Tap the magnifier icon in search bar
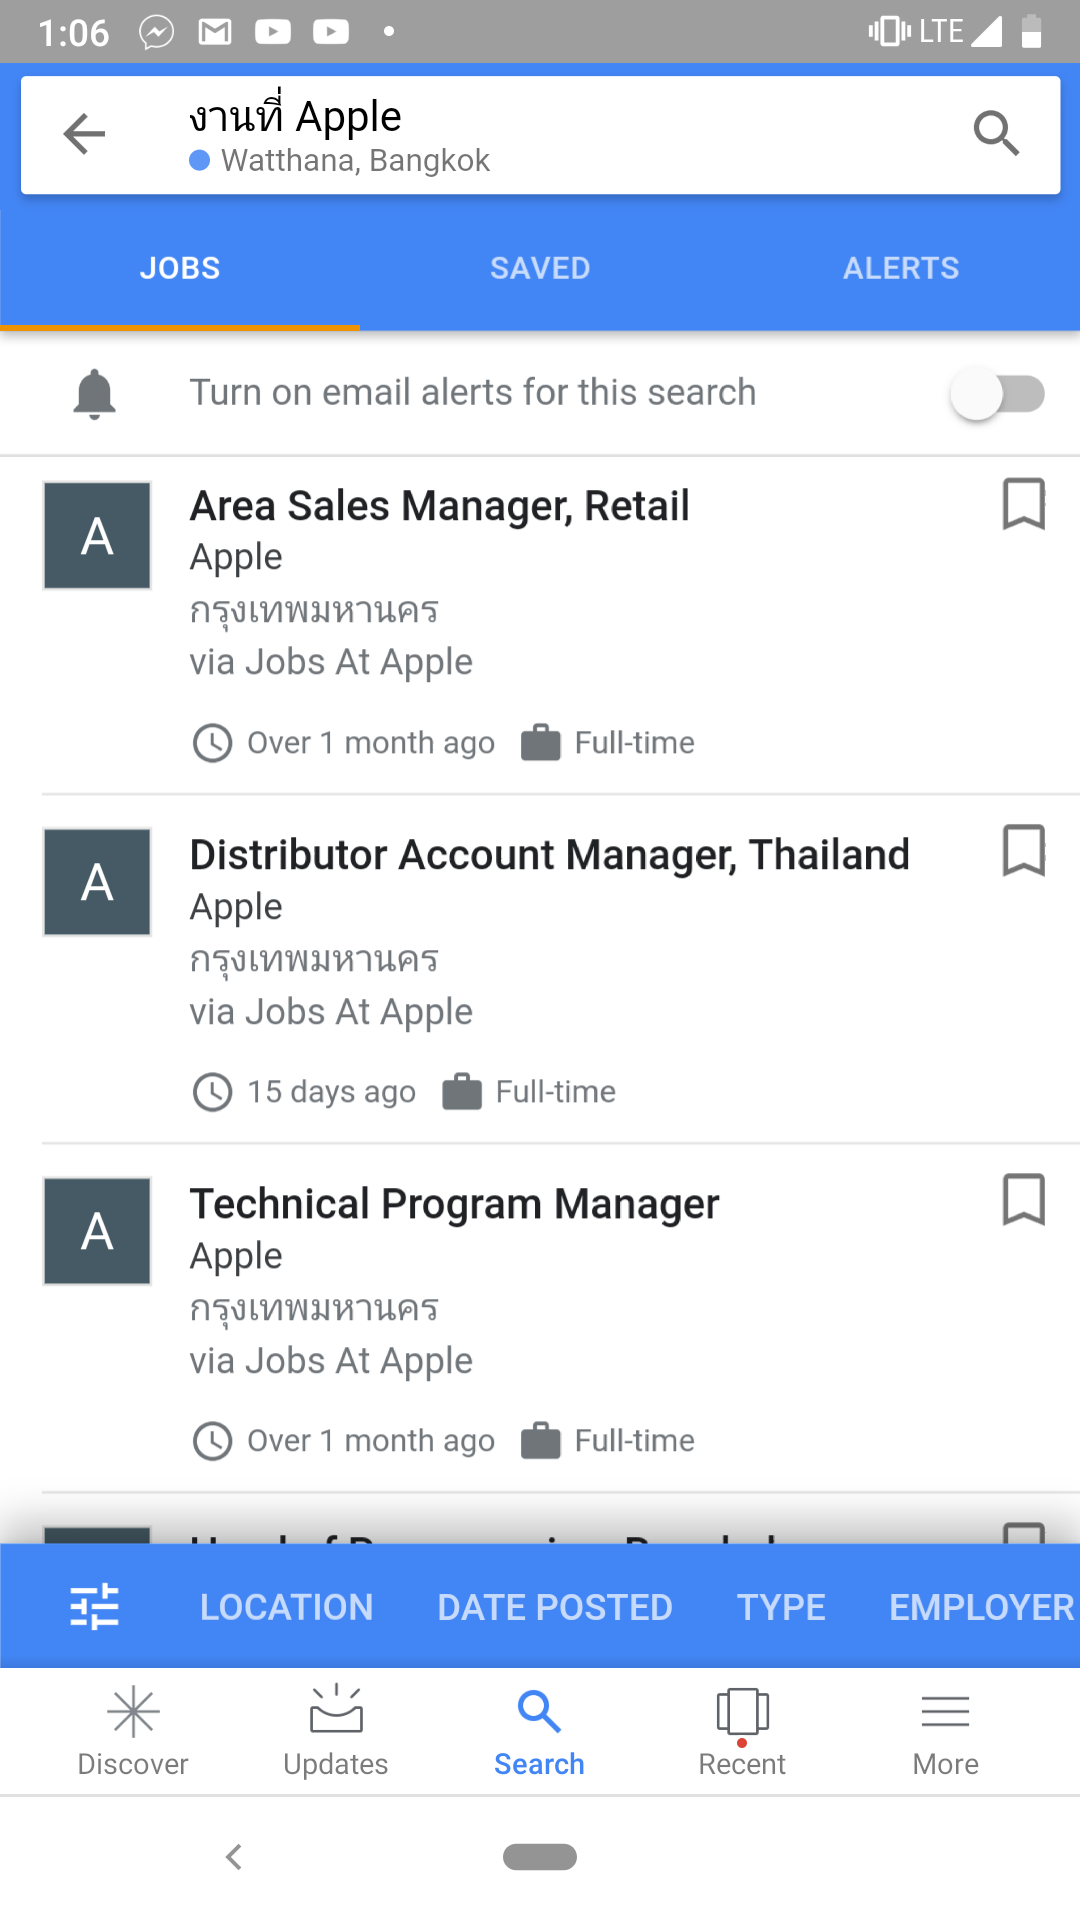Image resolution: width=1080 pixels, height=1920 pixels. (996, 134)
